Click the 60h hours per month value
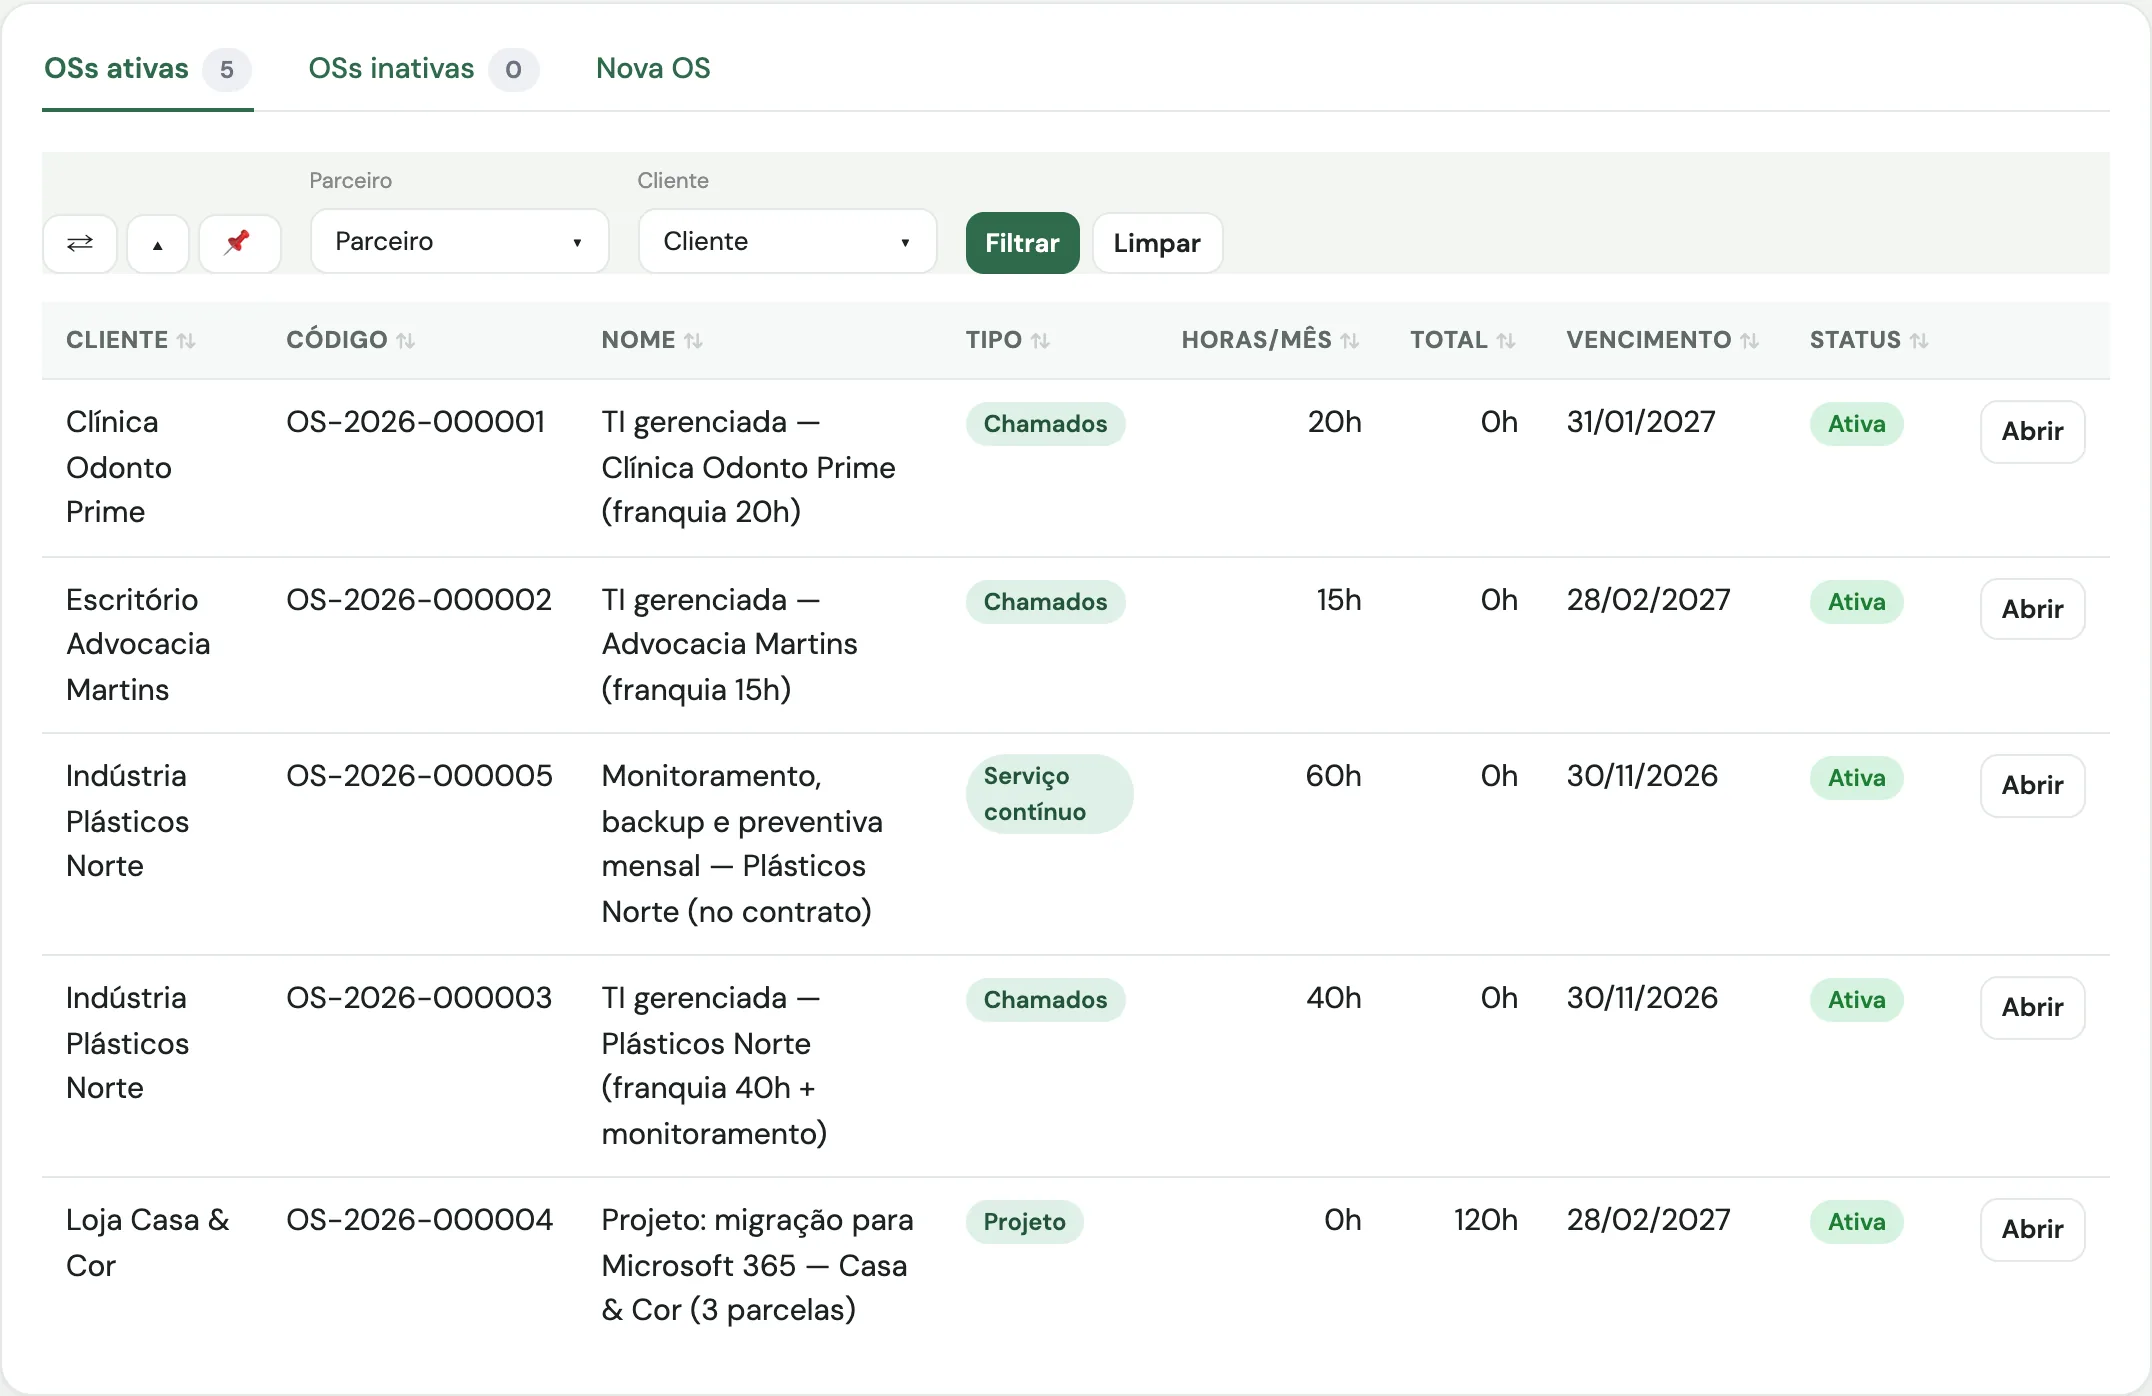The height and width of the screenshot is (1396, 2152). tap(1333, 776)
